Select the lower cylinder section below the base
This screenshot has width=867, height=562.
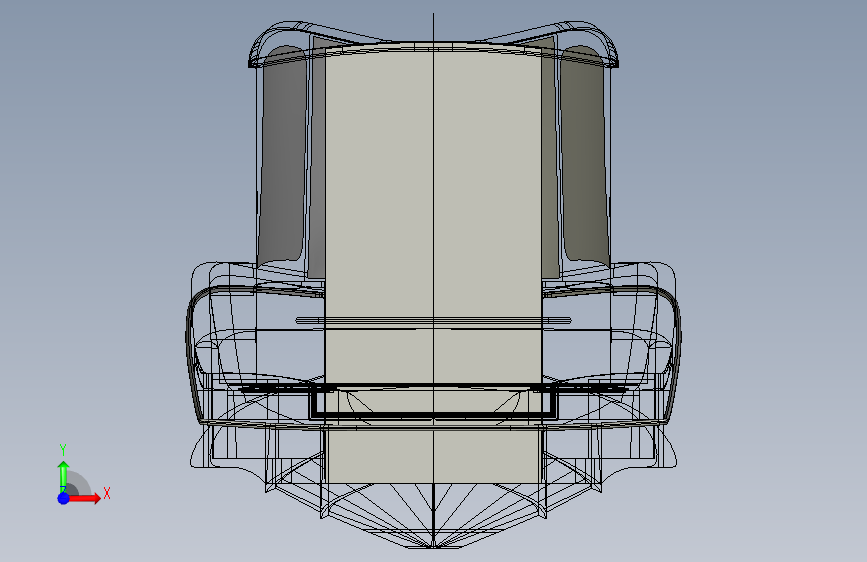[x=433, y=455]
